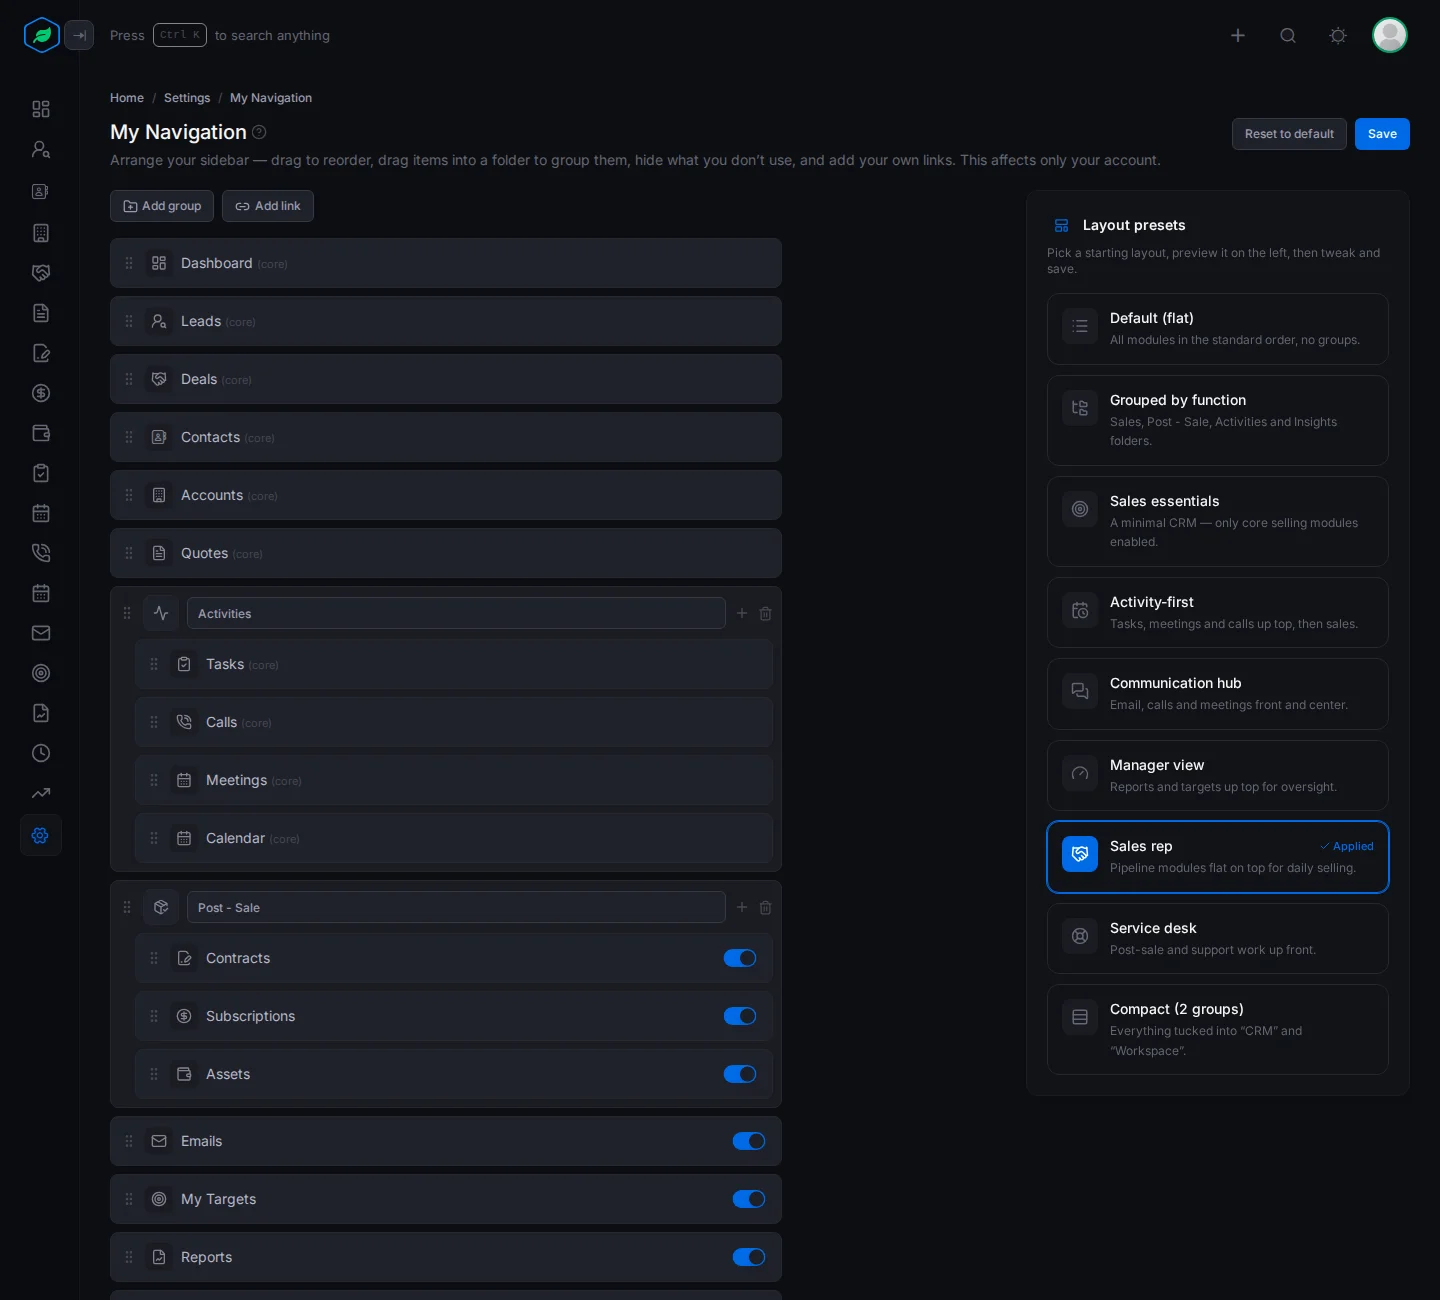Open the trending arrow icon in sidebar
This screenshot has height=1300, width=1440.
(x=41, y=793)
